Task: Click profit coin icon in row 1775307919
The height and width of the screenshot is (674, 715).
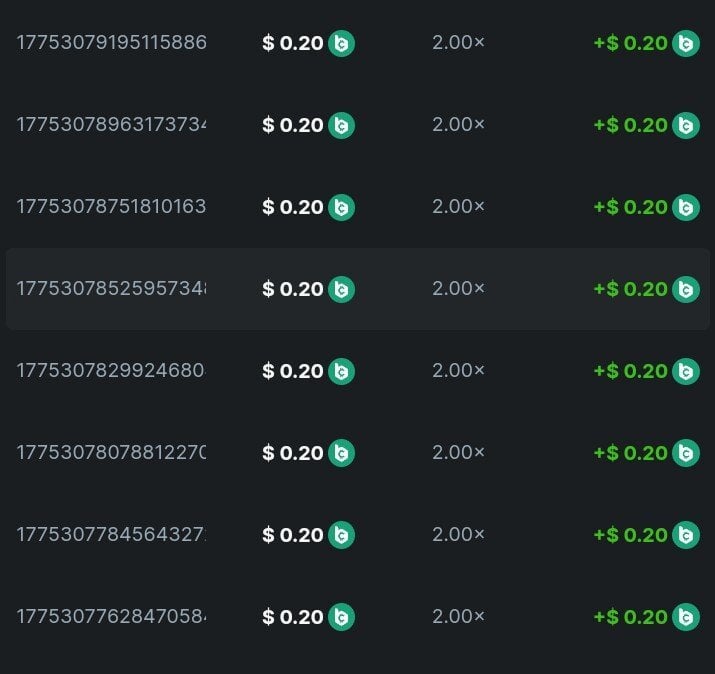Action: [x=685, y=43]
